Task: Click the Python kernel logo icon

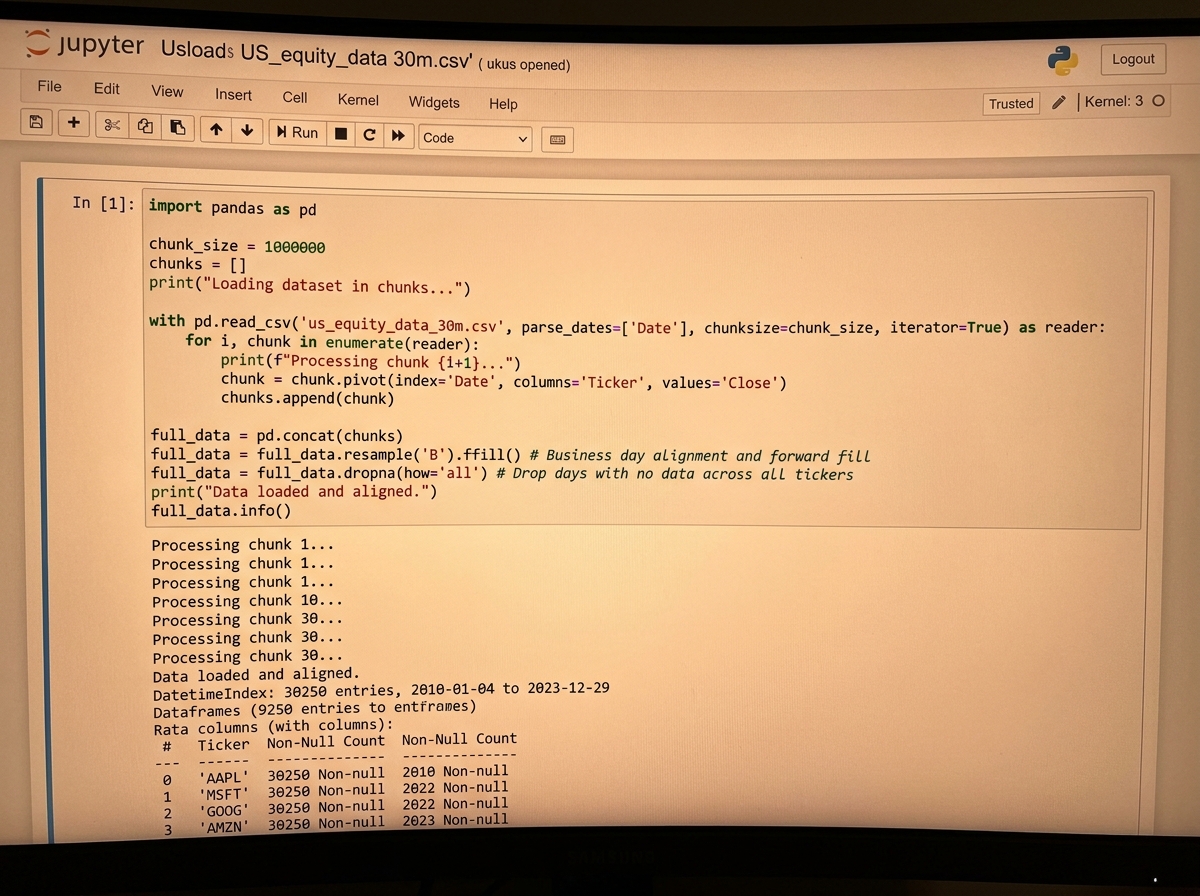Action: (x=1063, y=61)
